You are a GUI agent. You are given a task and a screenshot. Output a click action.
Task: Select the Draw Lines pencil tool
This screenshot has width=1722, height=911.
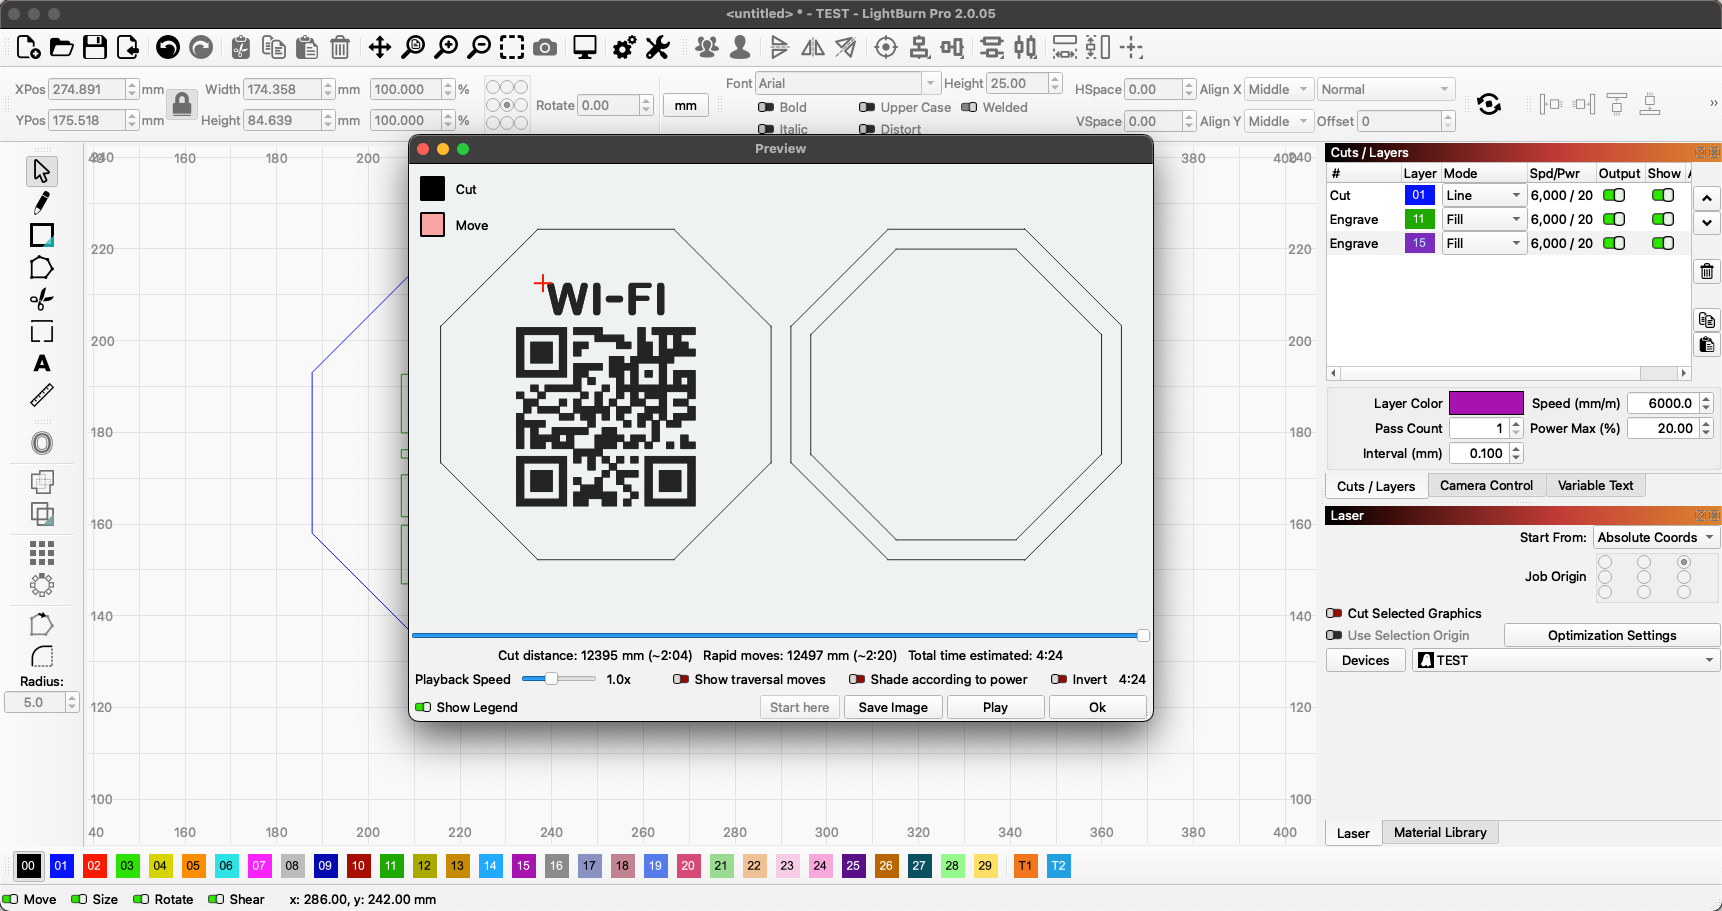click(x=41, y=203)
